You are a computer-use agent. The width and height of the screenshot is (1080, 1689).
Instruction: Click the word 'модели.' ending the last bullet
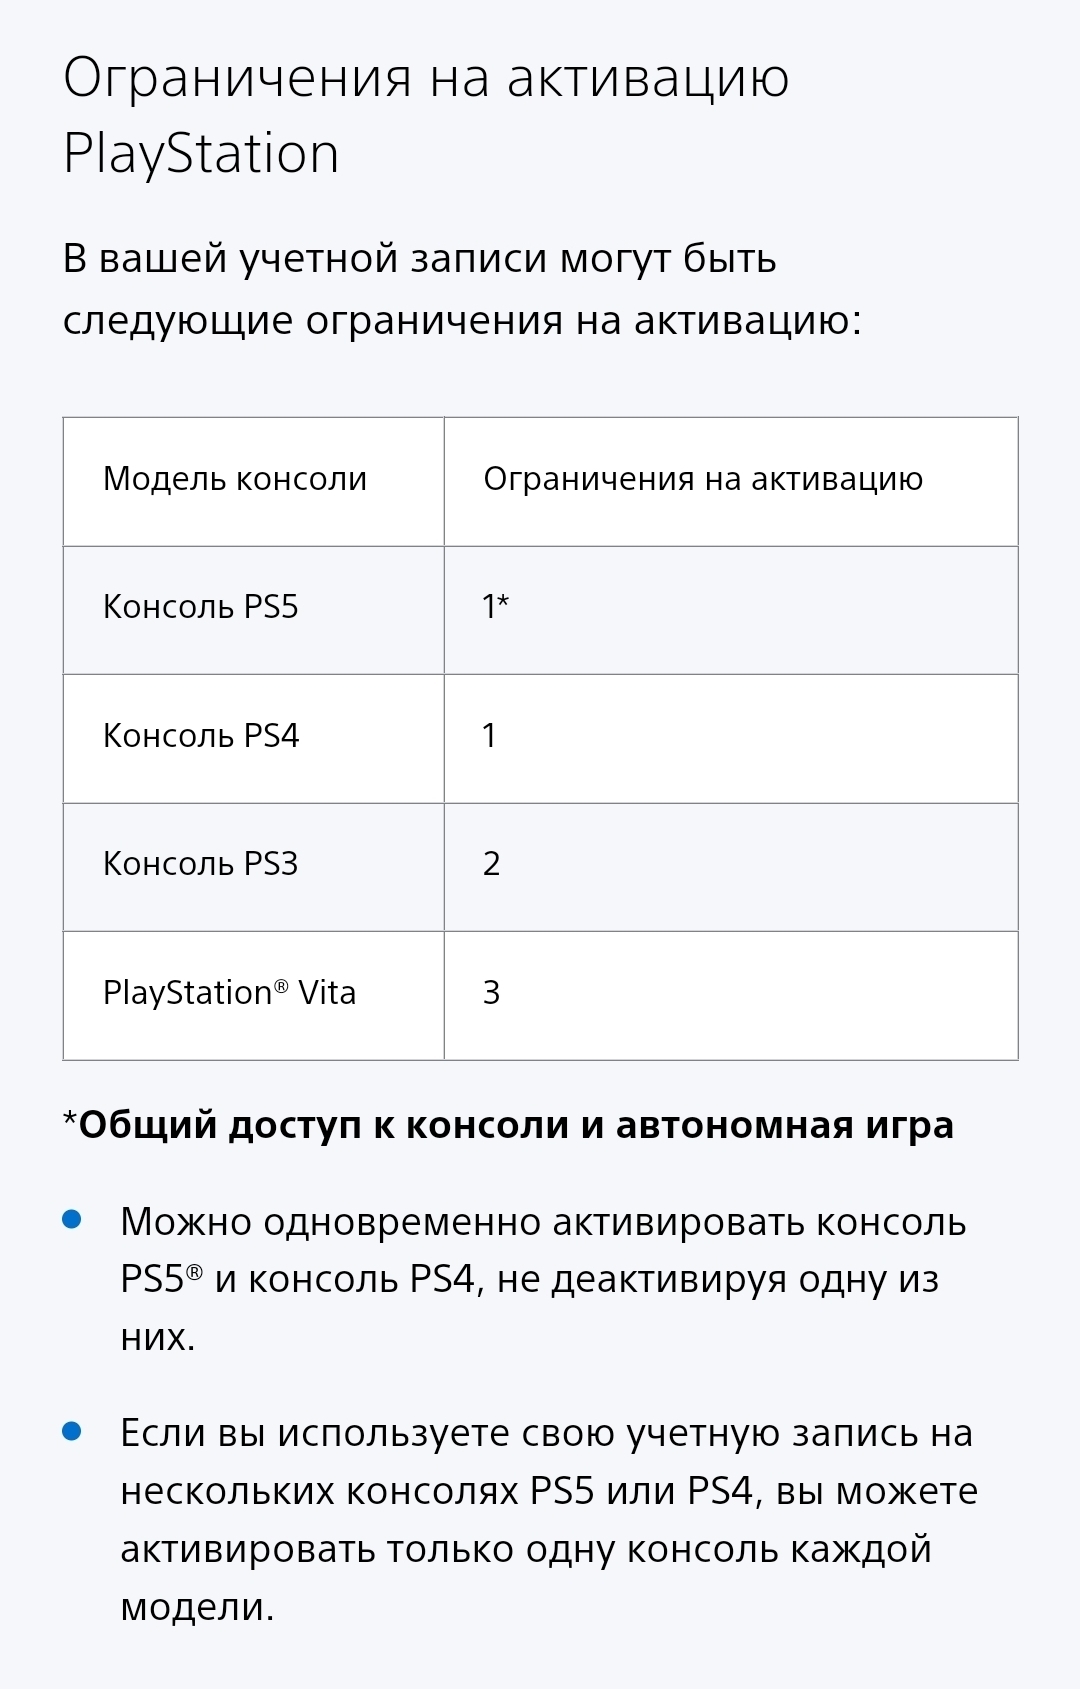[x=197, y=1607]
